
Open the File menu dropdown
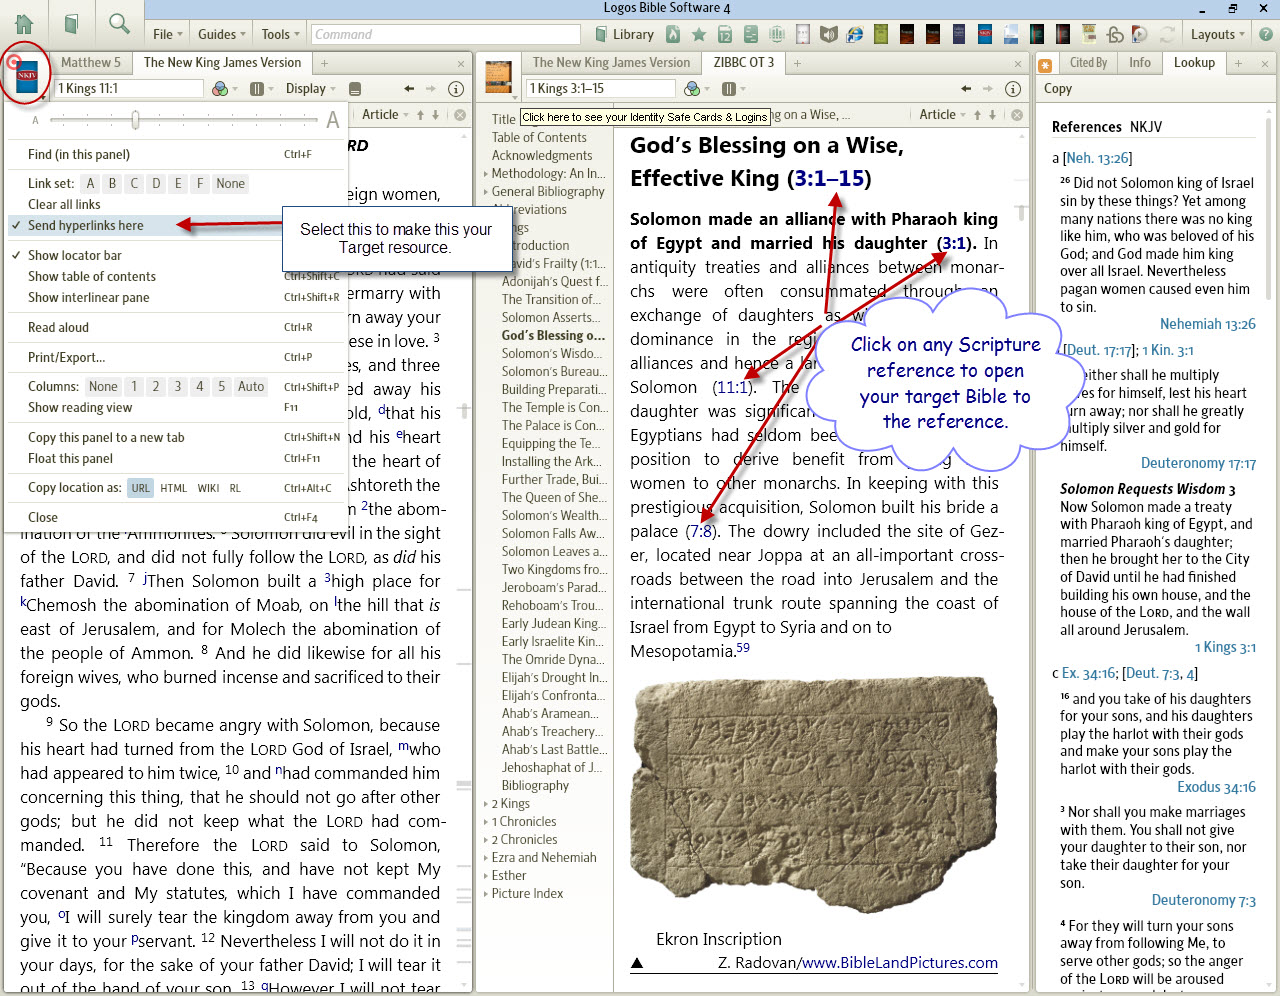[x=167, y=34]
